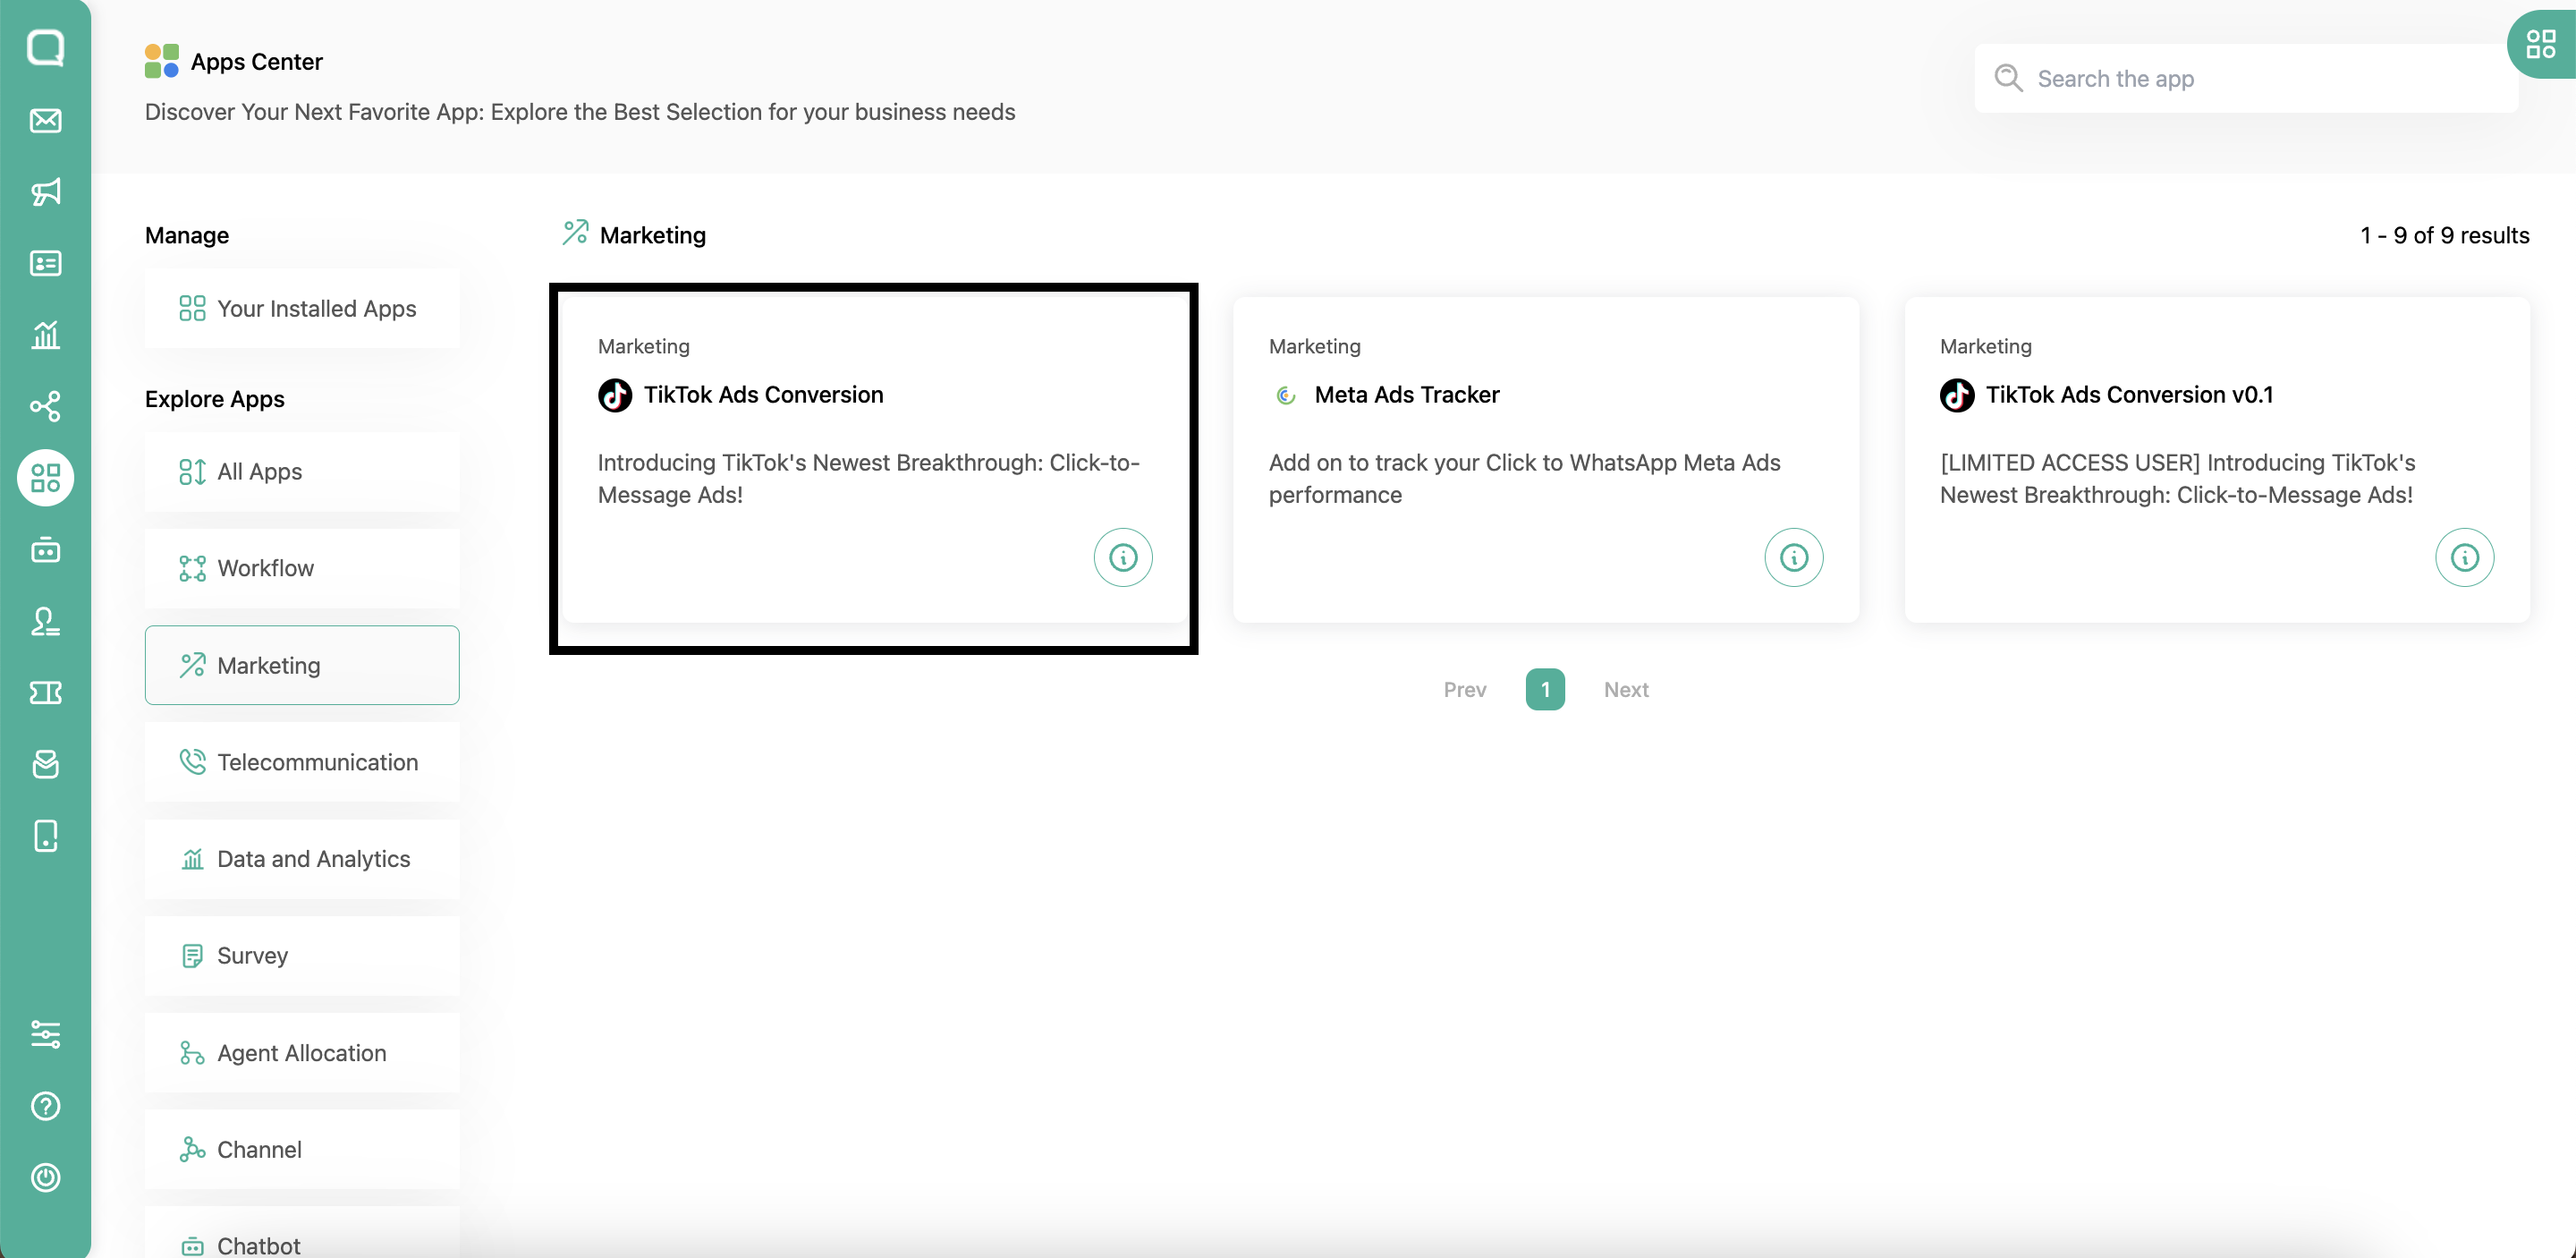Screen dimensions: 2576x1258
Task: Click the '1 - 9 of 9 results' text
Action: [x=2445, y=235]
